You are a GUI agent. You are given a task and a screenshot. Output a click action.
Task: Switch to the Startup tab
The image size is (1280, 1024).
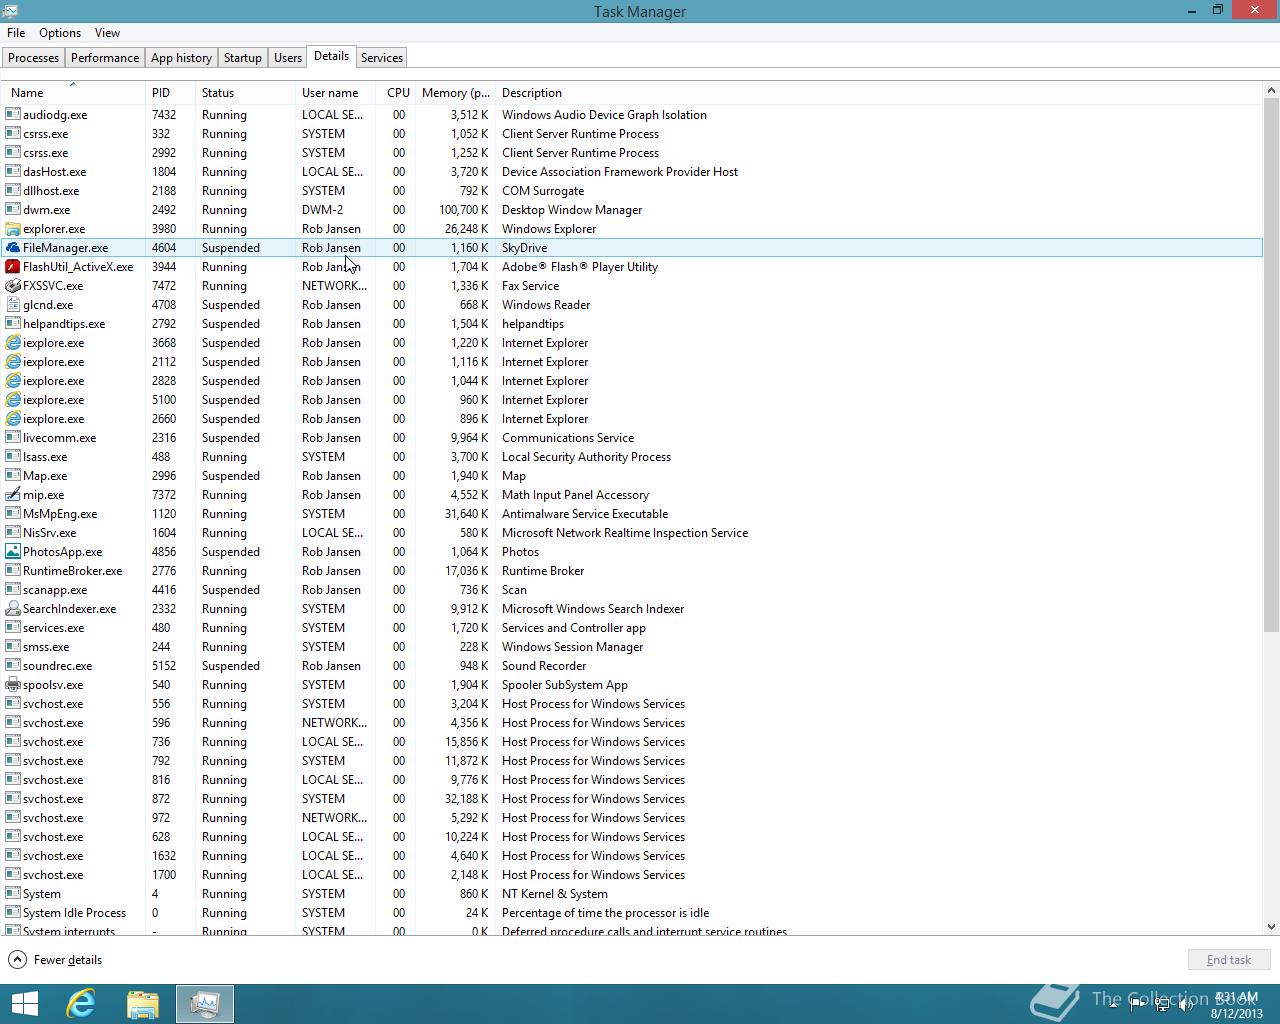tap(243, 58)
